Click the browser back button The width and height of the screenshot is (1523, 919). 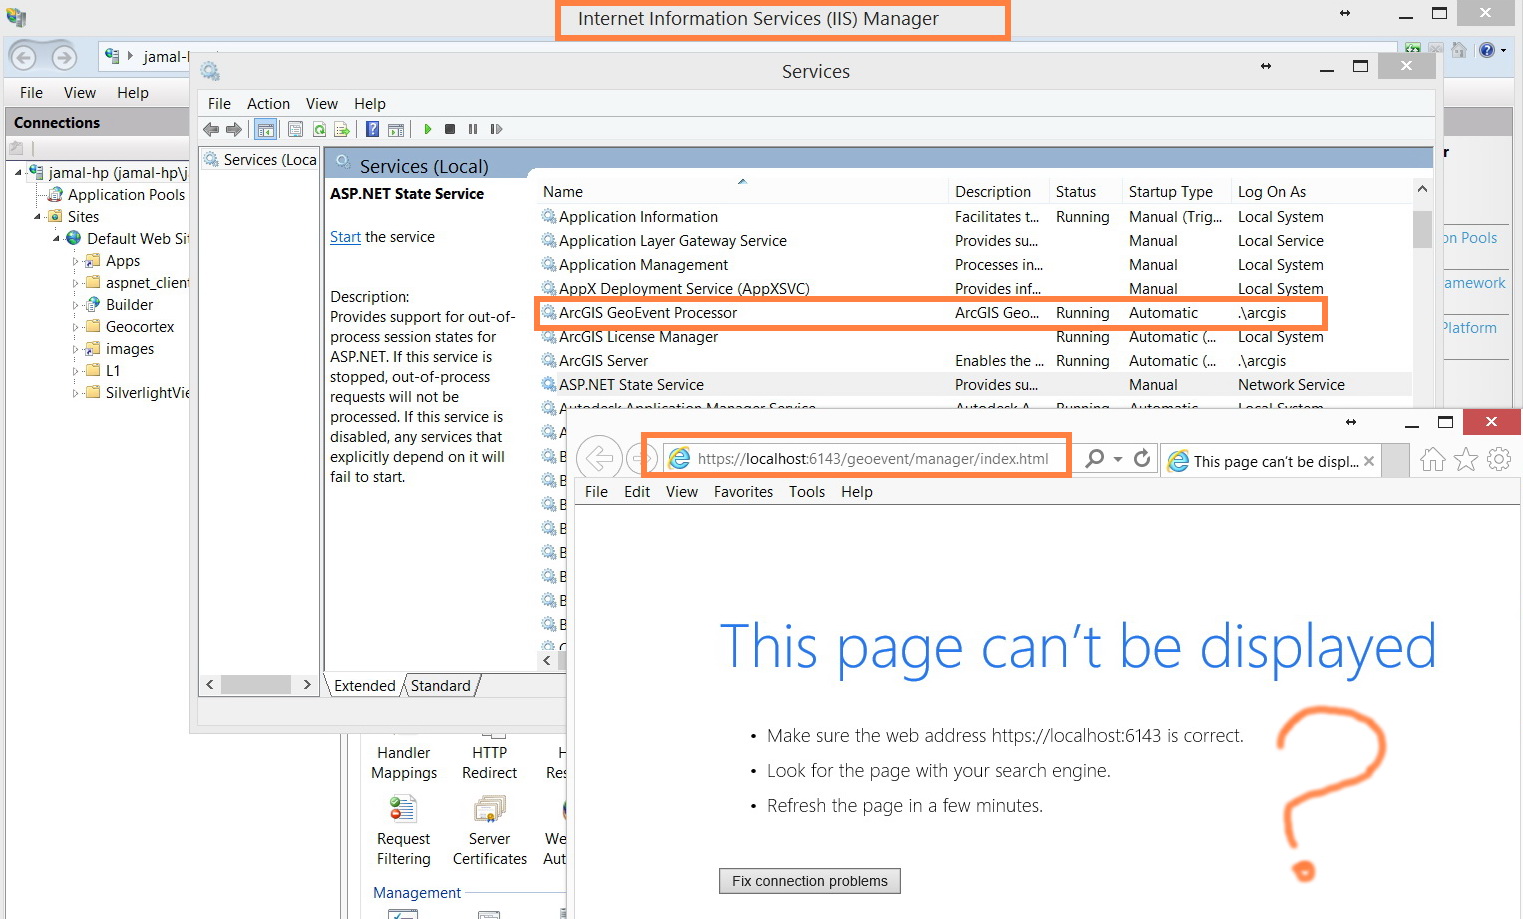point(599,459)
